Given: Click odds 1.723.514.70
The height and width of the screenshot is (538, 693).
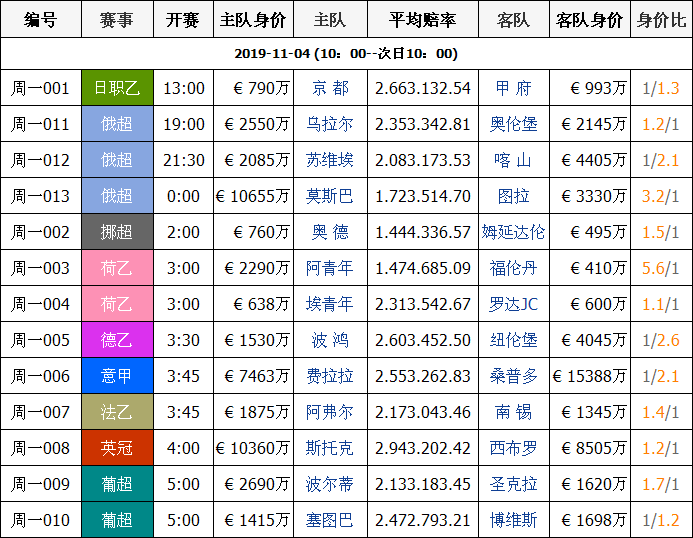Looking at the screenshot, I should click(x=423, y=196).
